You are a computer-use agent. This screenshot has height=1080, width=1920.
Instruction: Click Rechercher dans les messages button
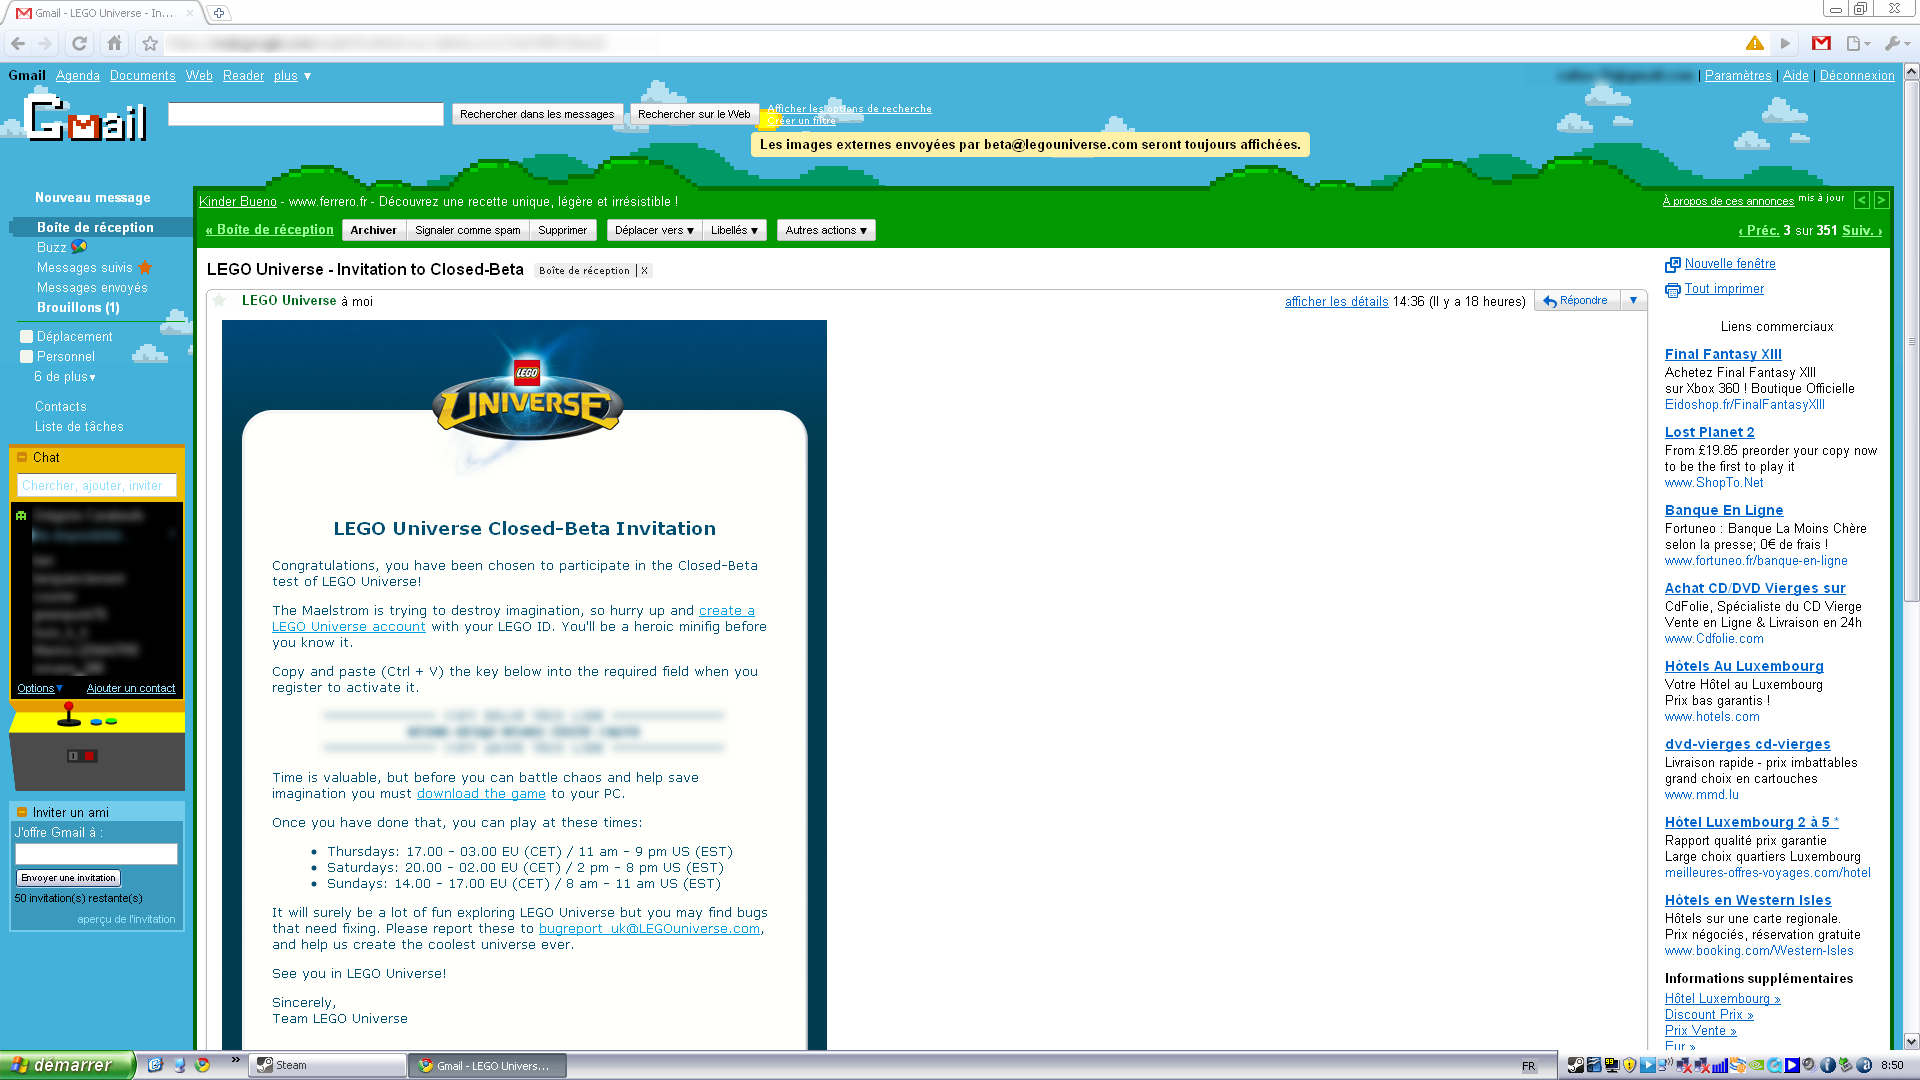[537, 114]
